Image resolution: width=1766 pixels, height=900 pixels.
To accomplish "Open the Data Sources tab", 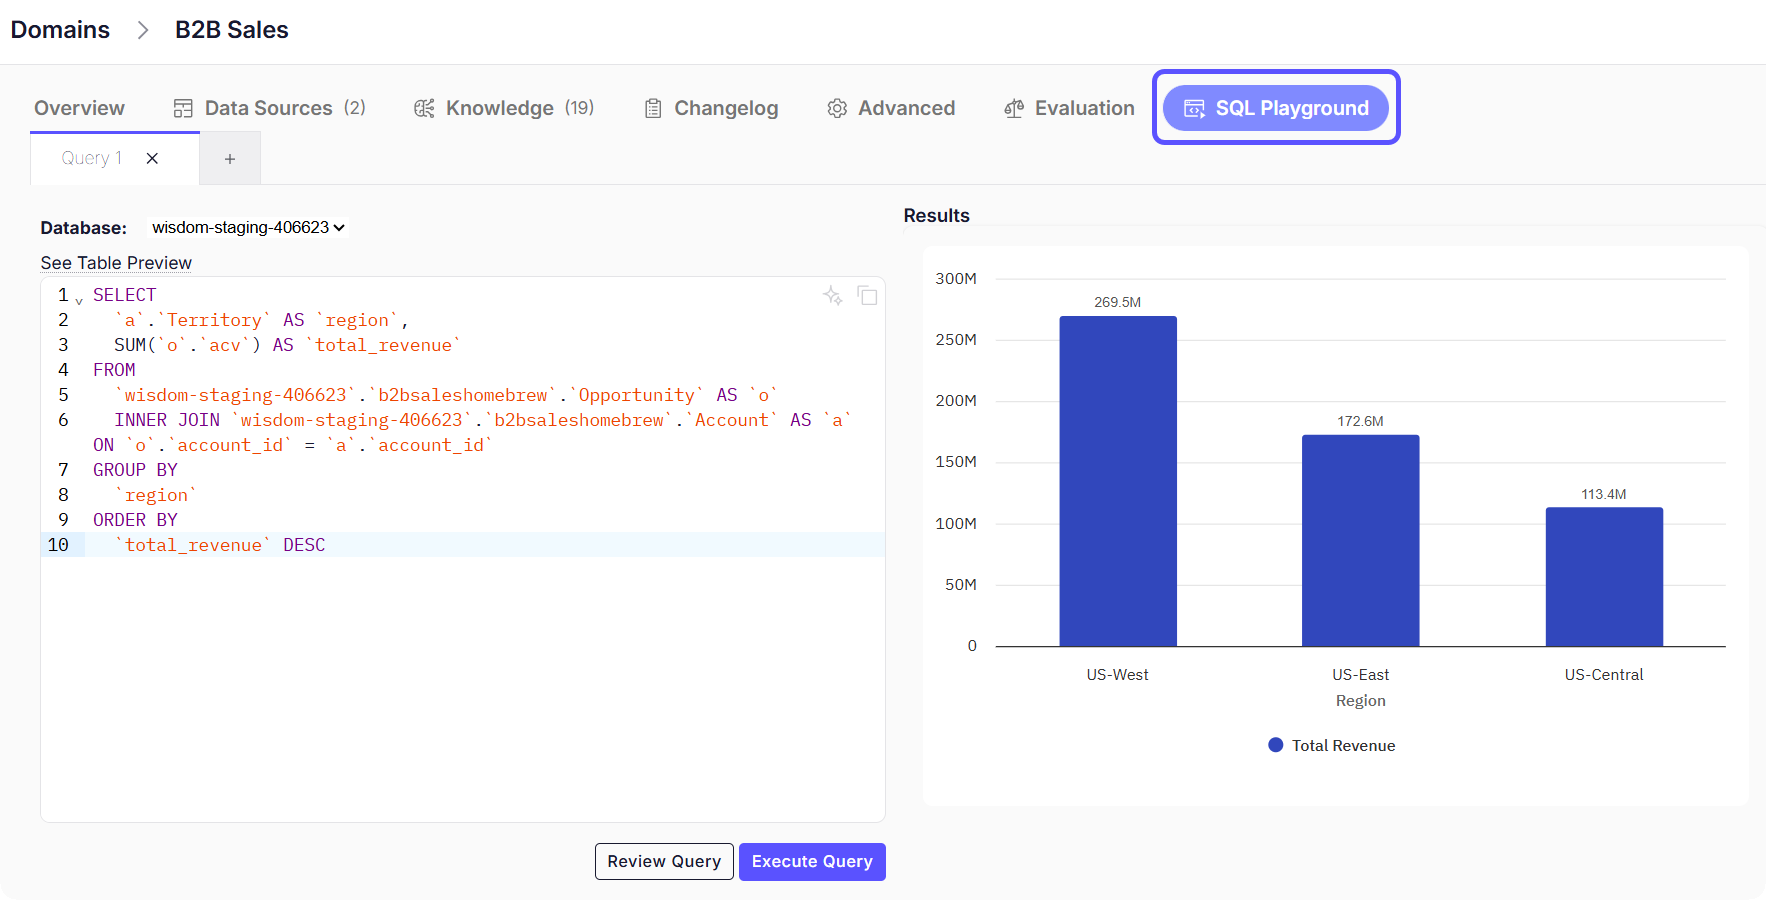I will pyautogui.click(x=269, y=108).
